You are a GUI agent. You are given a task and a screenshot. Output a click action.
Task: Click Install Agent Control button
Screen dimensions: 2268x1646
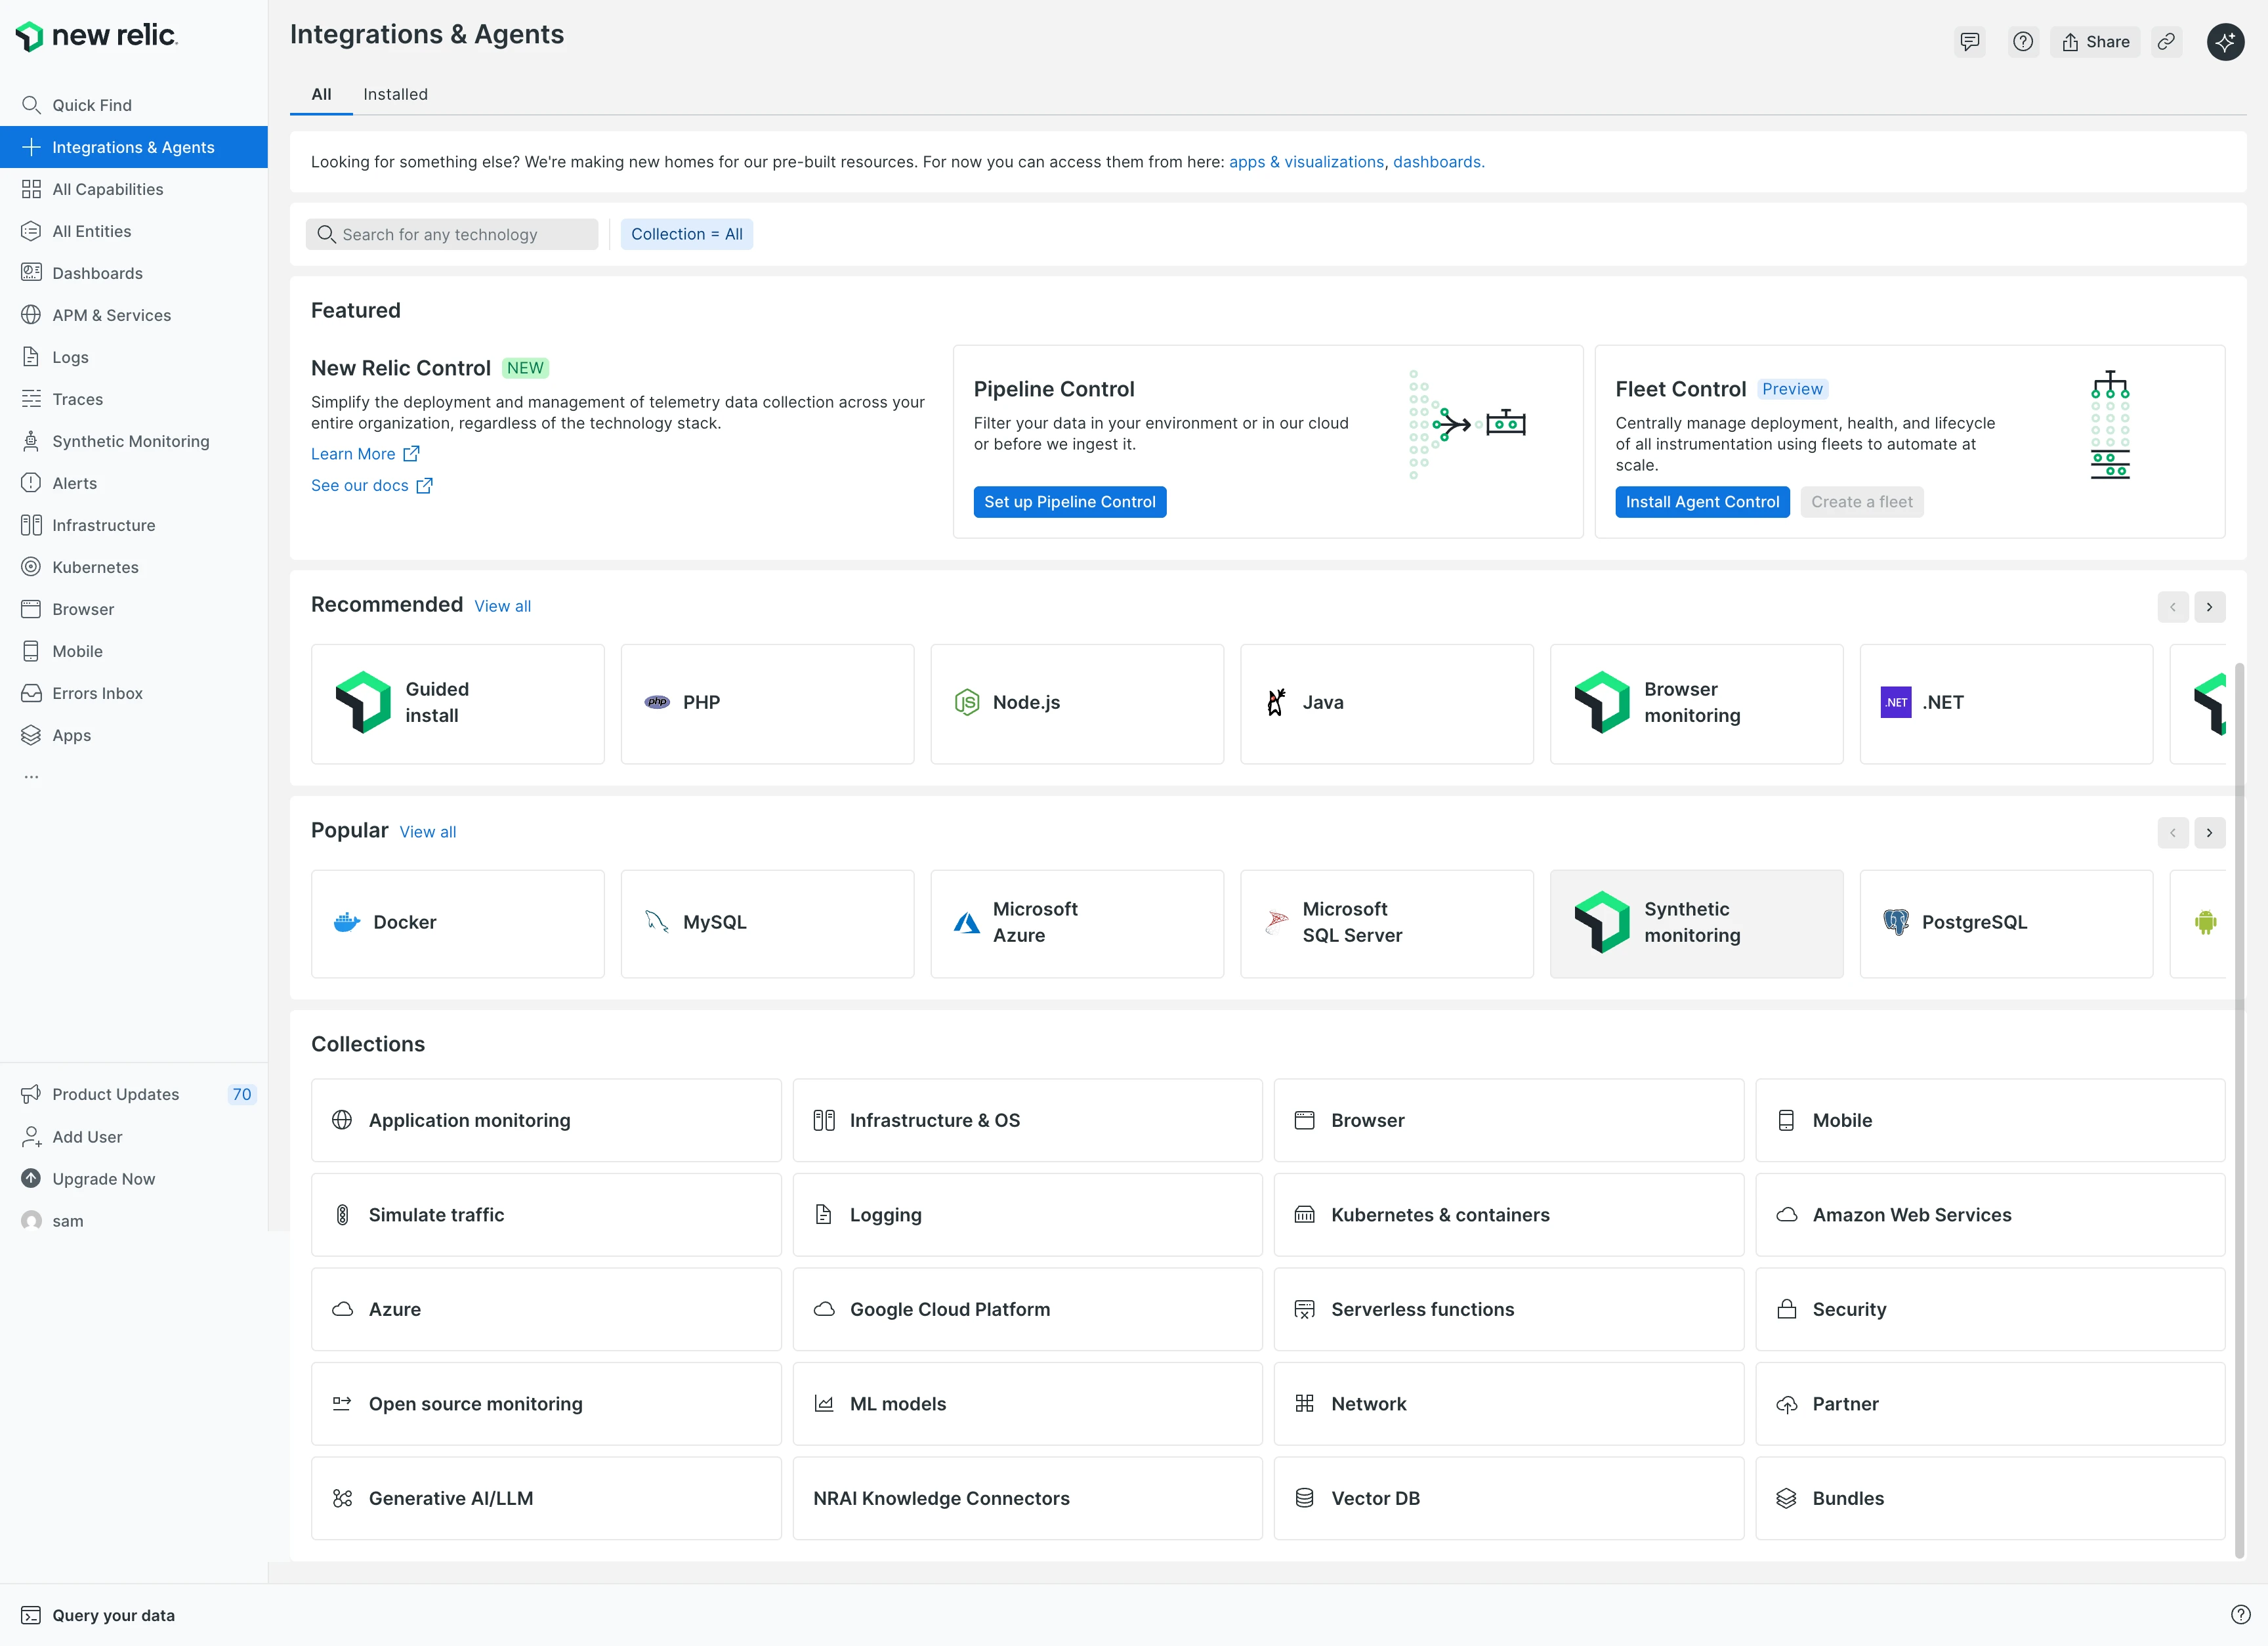[x=1702, y=502]
